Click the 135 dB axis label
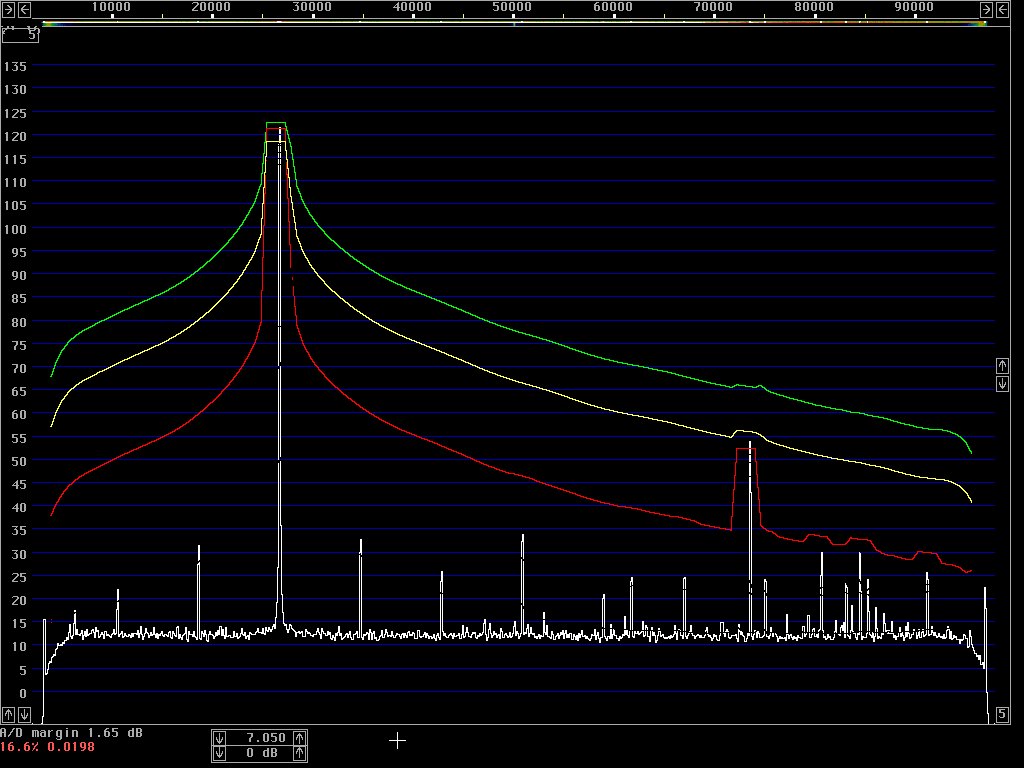The height and width of the screenshot is (768, 1024). point(15,67)
